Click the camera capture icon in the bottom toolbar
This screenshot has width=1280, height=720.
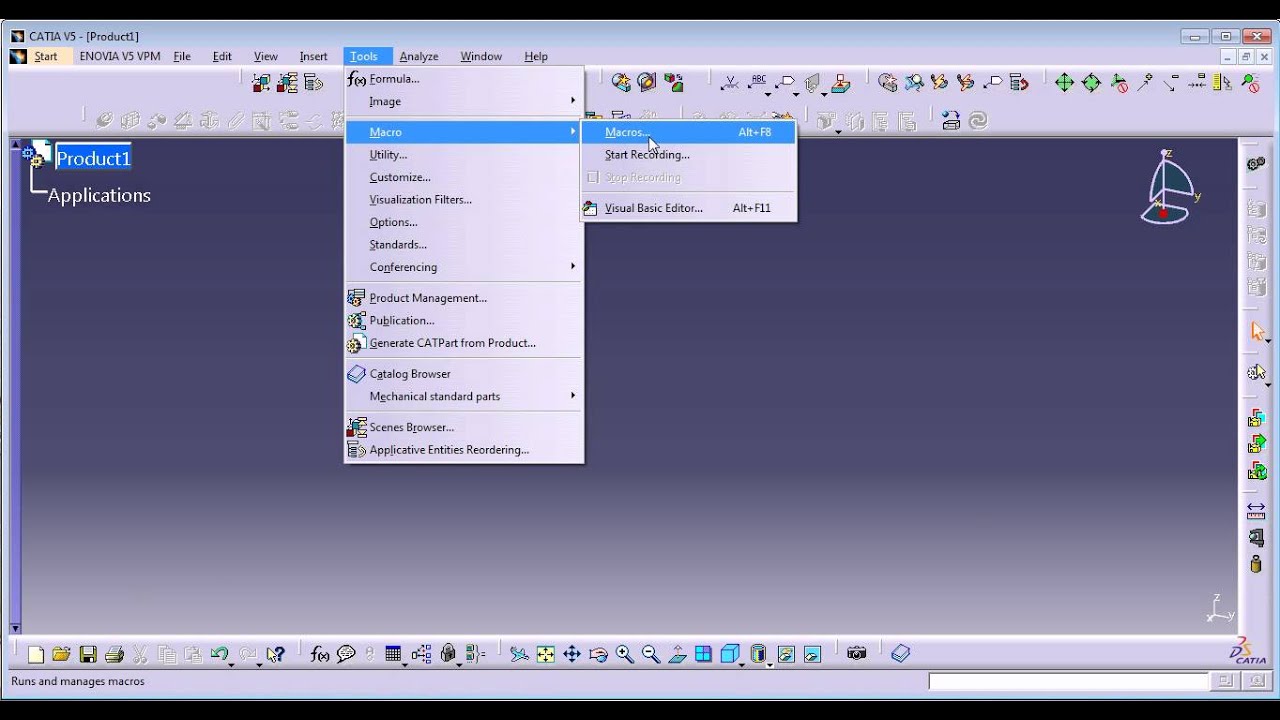[x=856, y=653]
